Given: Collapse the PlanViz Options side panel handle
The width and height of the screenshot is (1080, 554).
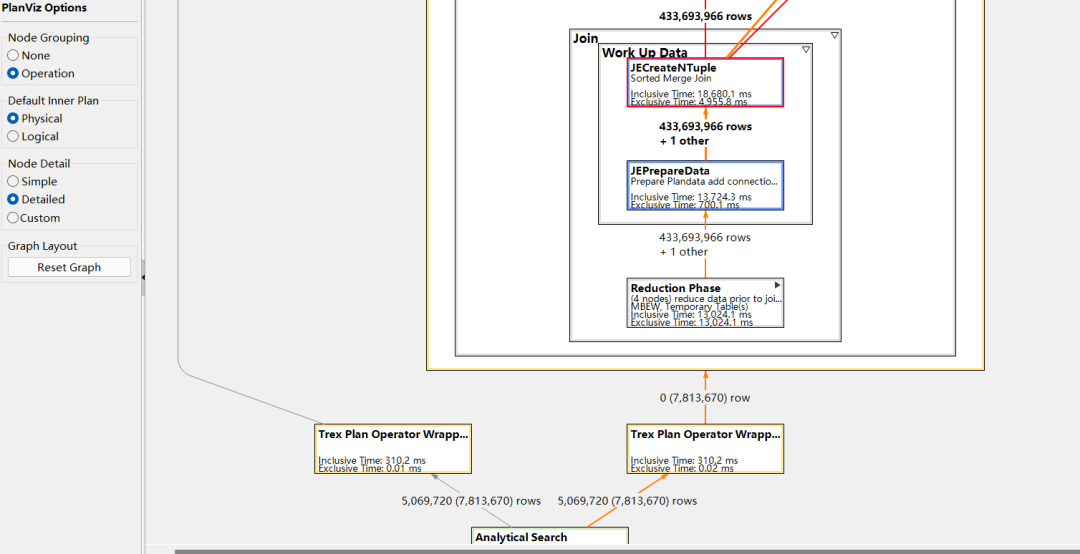Looking at the screenshot, I should coord(143,277).
